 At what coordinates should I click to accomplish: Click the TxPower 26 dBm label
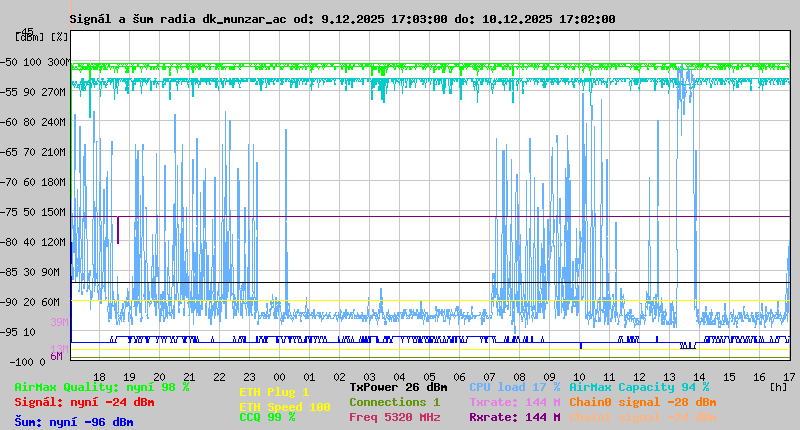[x=398, y=387]
